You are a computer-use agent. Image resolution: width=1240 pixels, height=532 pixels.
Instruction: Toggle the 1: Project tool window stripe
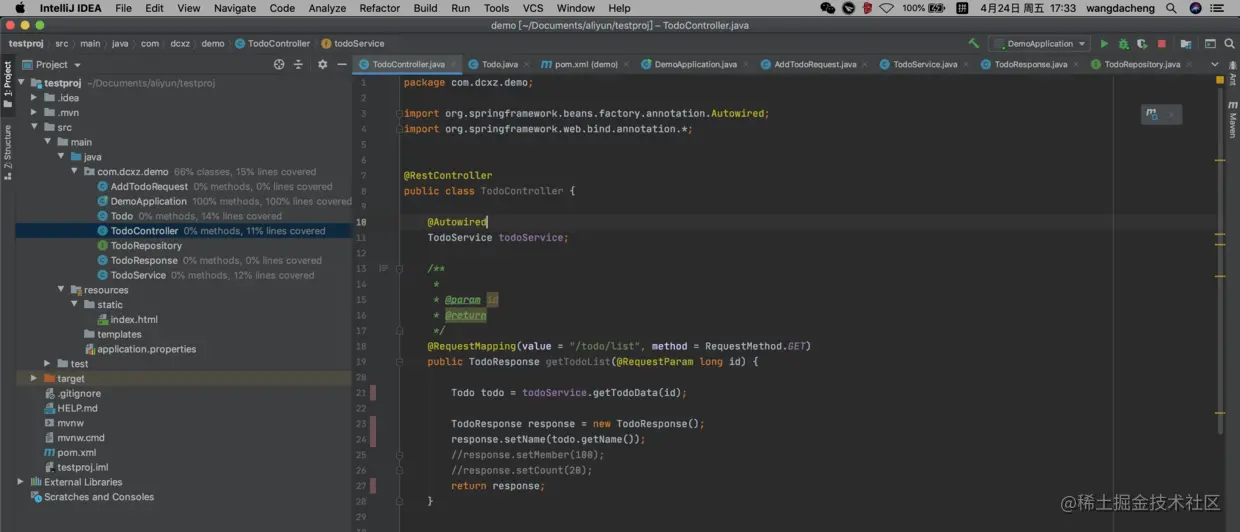7,85
